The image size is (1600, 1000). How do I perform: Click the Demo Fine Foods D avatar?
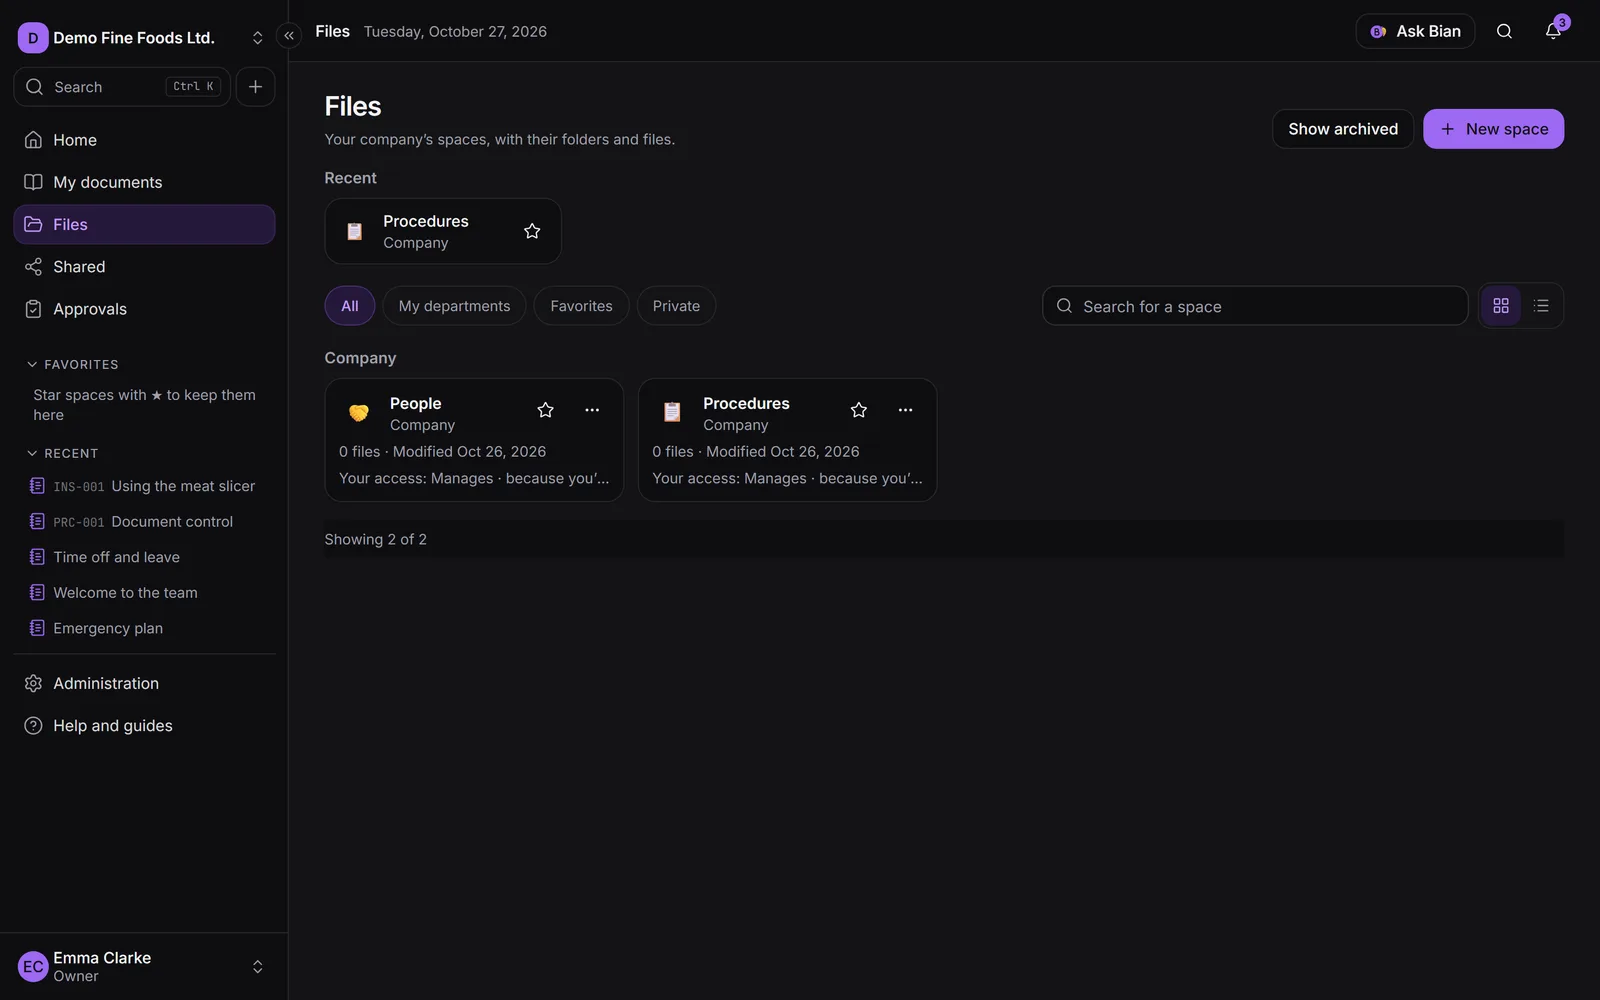click(x=33, y=38)
